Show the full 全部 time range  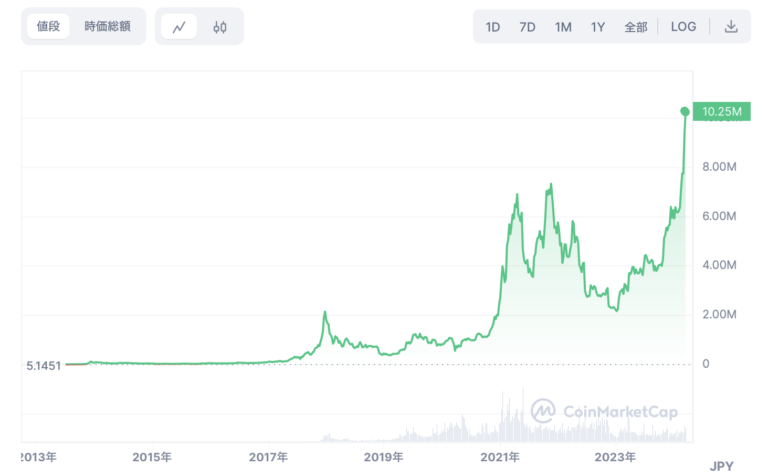click(636, 27)
